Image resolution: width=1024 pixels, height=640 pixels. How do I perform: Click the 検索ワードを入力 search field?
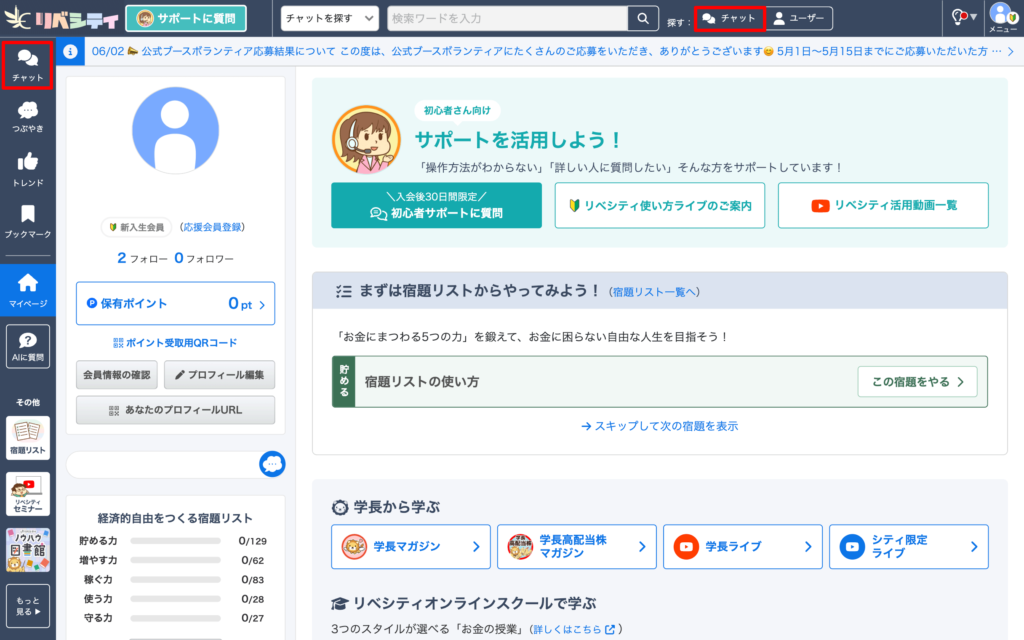pos(506,18)
